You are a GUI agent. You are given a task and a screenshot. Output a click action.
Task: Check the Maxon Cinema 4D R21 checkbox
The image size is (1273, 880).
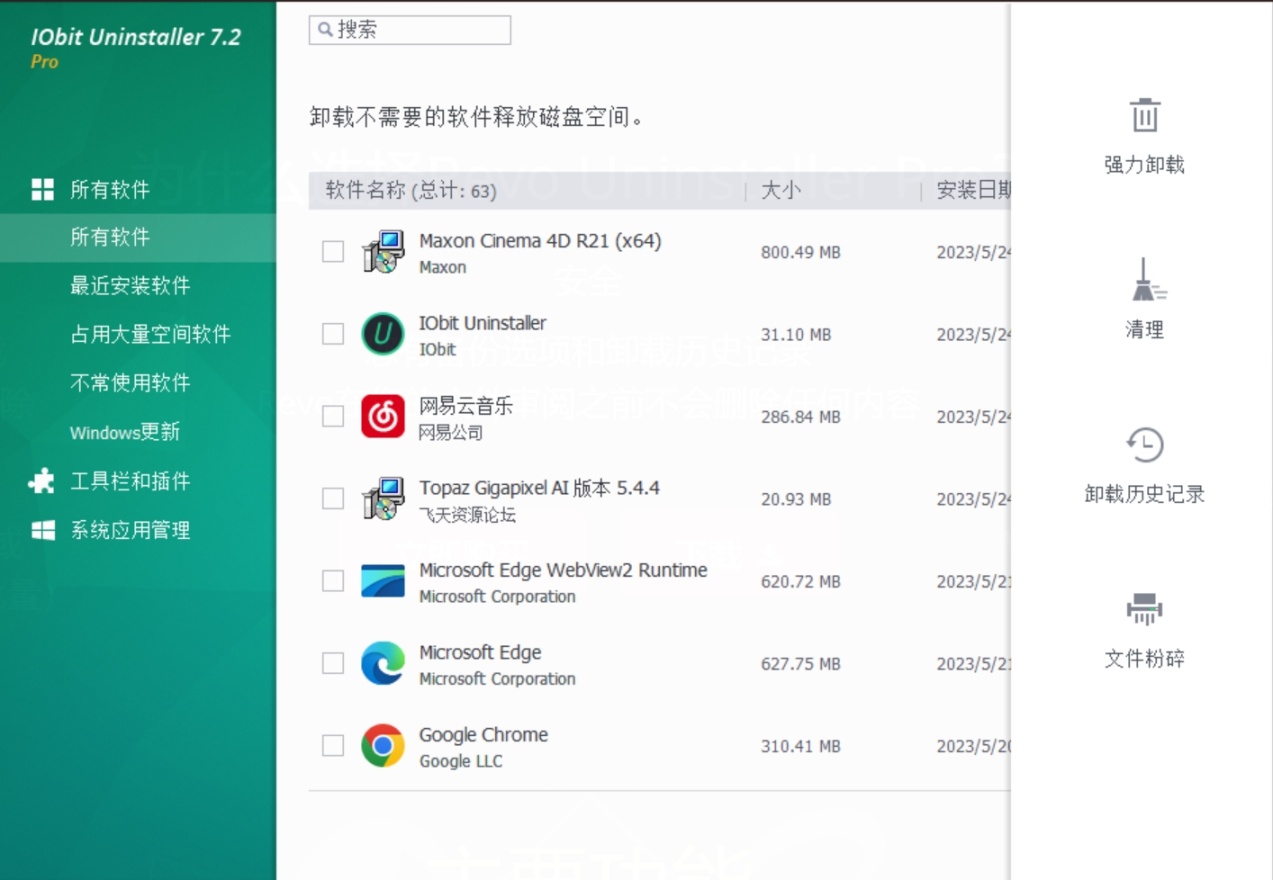[333, 252]
